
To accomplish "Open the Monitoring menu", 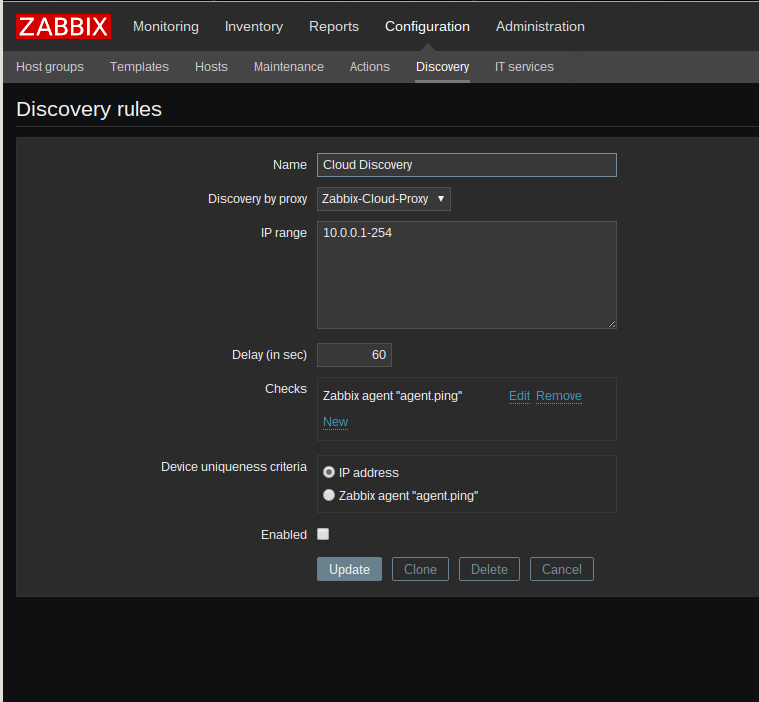I will tap(165, 27).
